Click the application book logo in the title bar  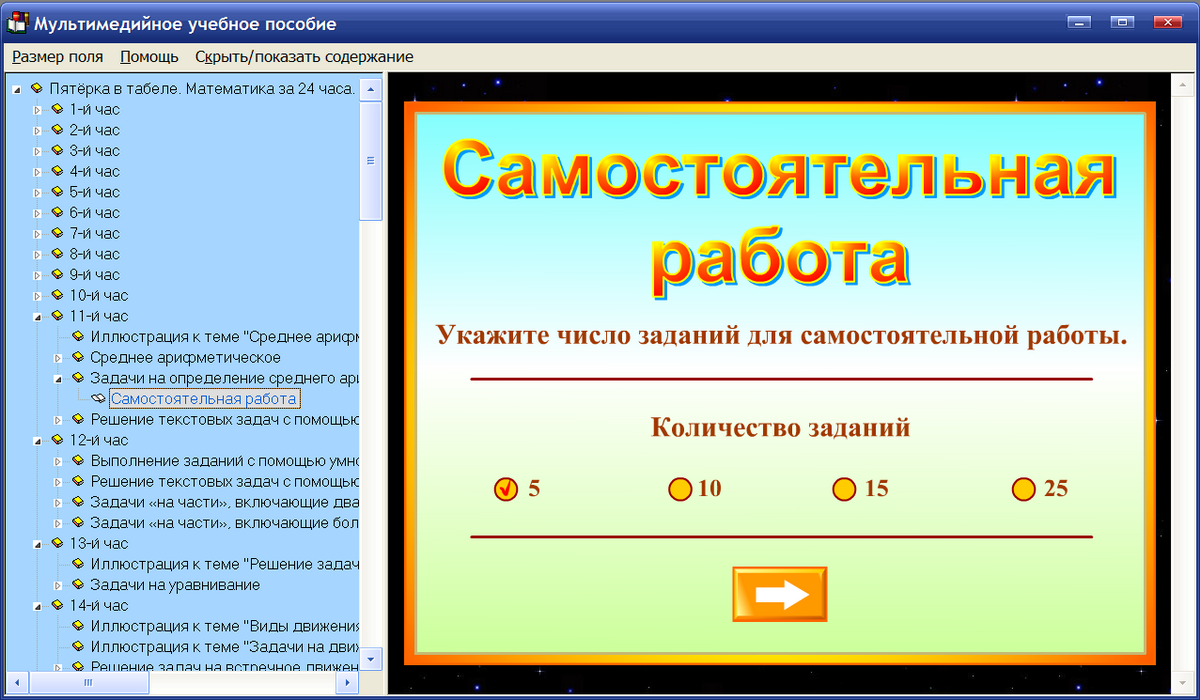[x=16, y=20]
